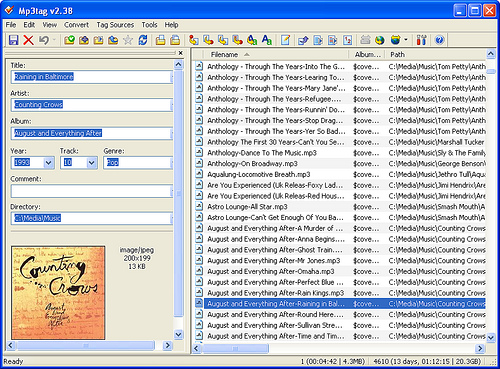Select file Astro Lounge-All Star.mp3
This screenshot has width=500, height=369.
340,207
